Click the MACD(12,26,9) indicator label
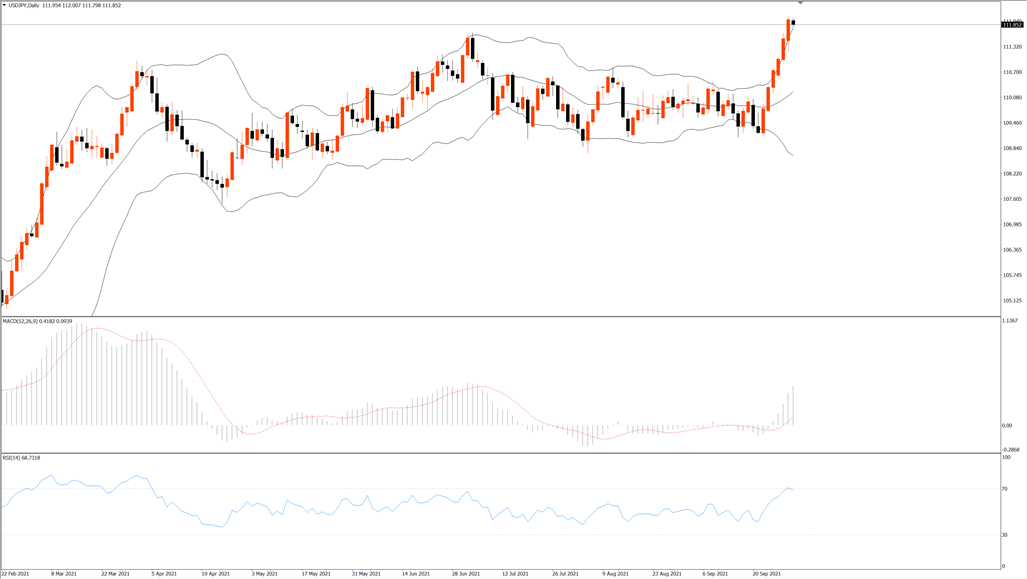This screenshot has height=579, width=1027. [20, 321]
